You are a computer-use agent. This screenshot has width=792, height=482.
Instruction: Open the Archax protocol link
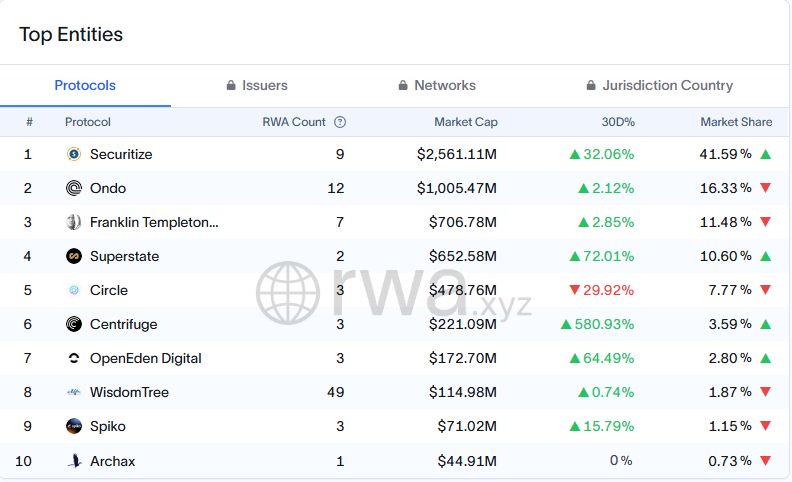click(113, 461)
